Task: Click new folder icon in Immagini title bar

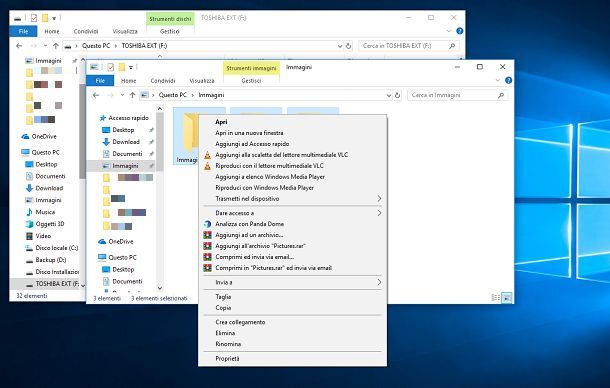Action: point(122,67)
